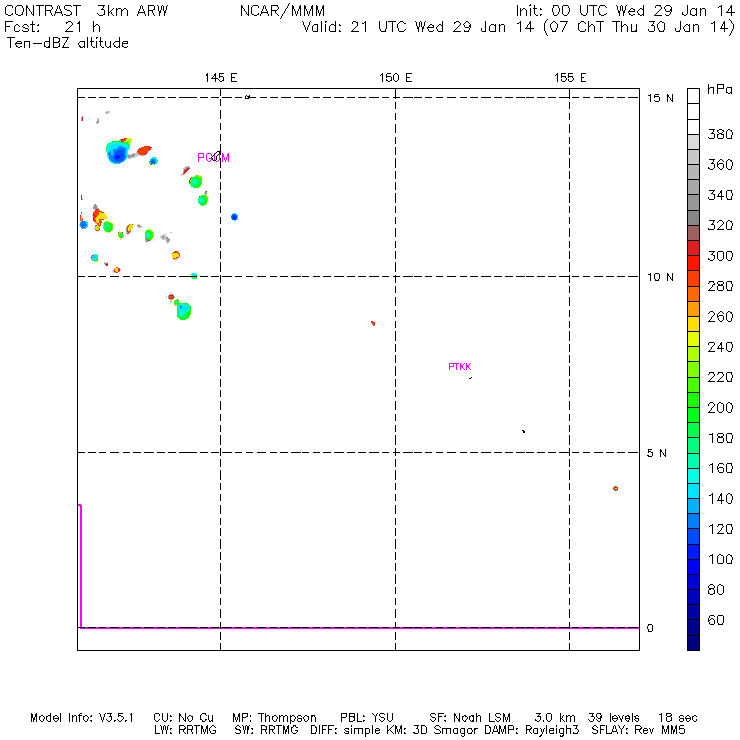Screen dimensions: 740x740
Task: Click the "39 levels" text
Action: [614, 718]
